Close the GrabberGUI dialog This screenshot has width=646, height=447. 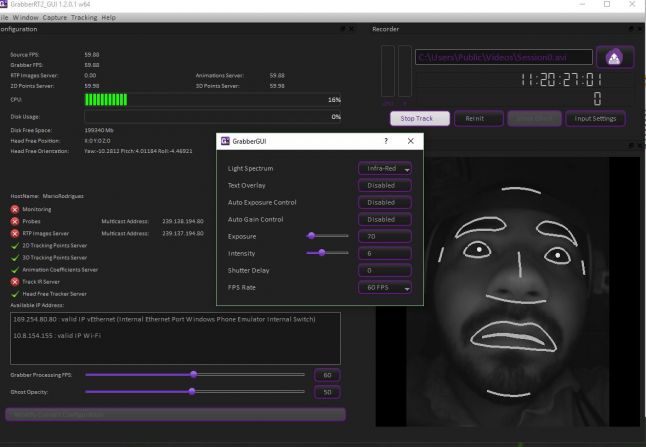coord(410,141)
